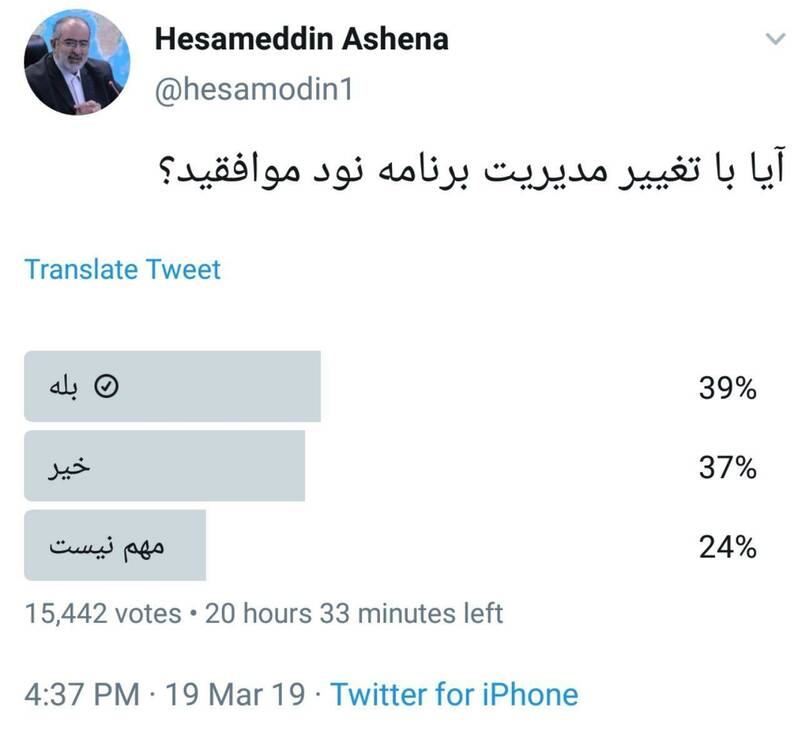Open the tweet options chevron menu
The image size is (800, 733).
pyautogui.click(x=774, y=39)
